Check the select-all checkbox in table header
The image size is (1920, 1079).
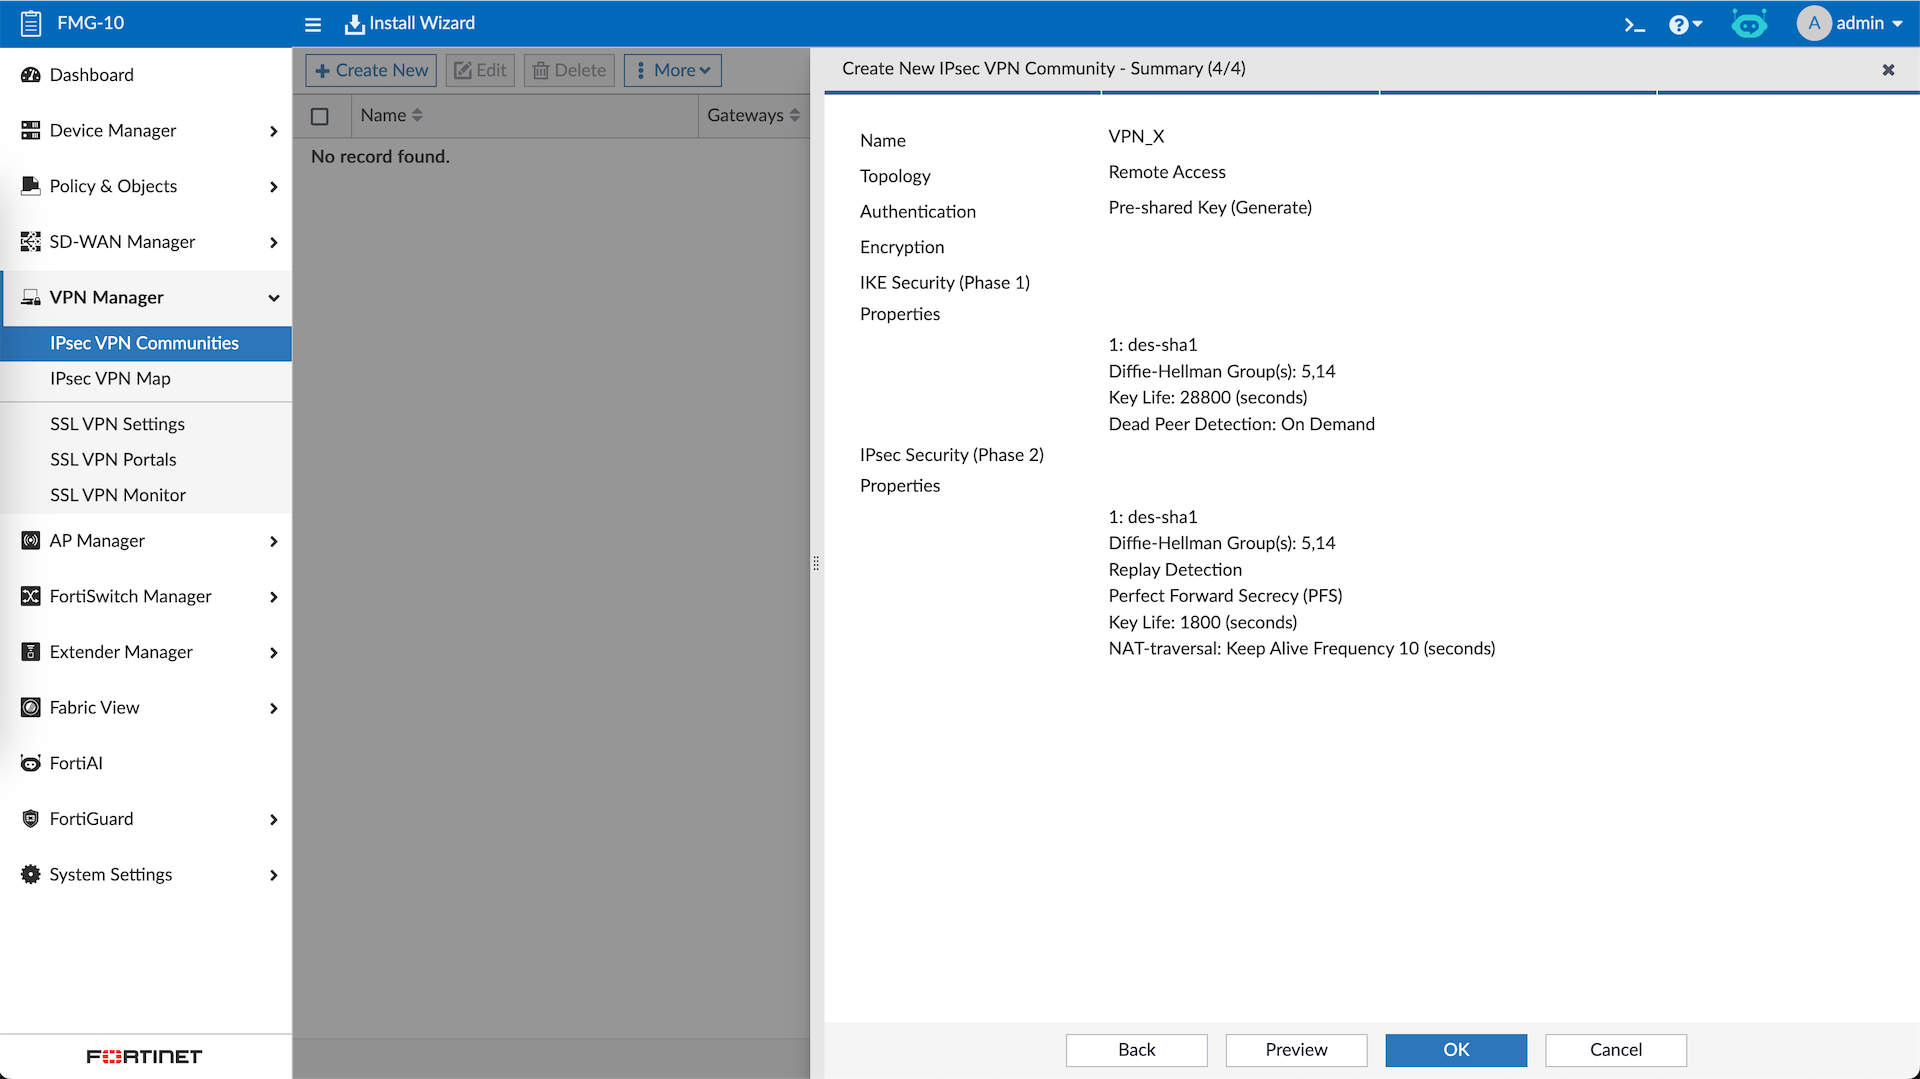320,116
